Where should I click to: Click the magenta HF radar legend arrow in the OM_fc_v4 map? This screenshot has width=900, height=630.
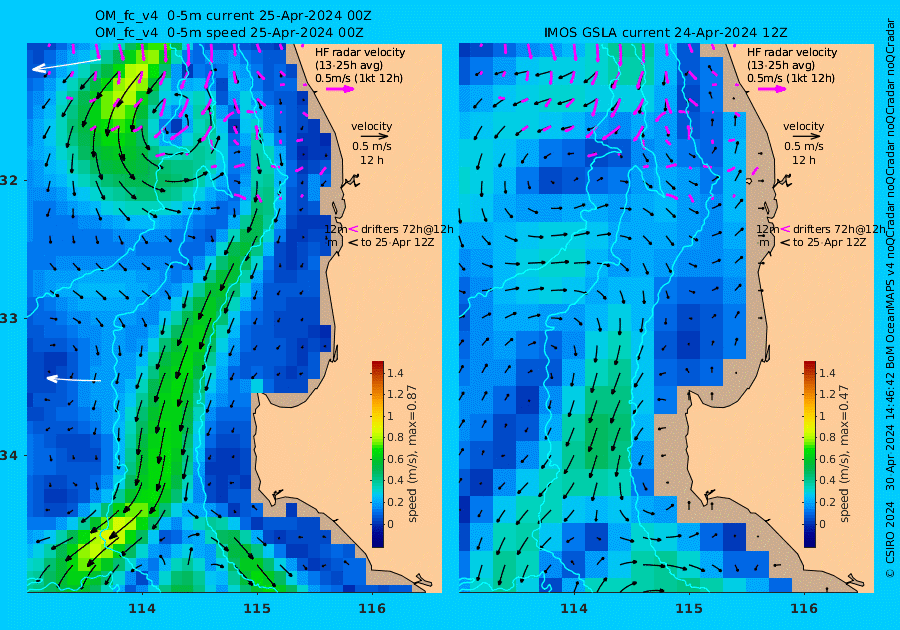click(340, 89)
